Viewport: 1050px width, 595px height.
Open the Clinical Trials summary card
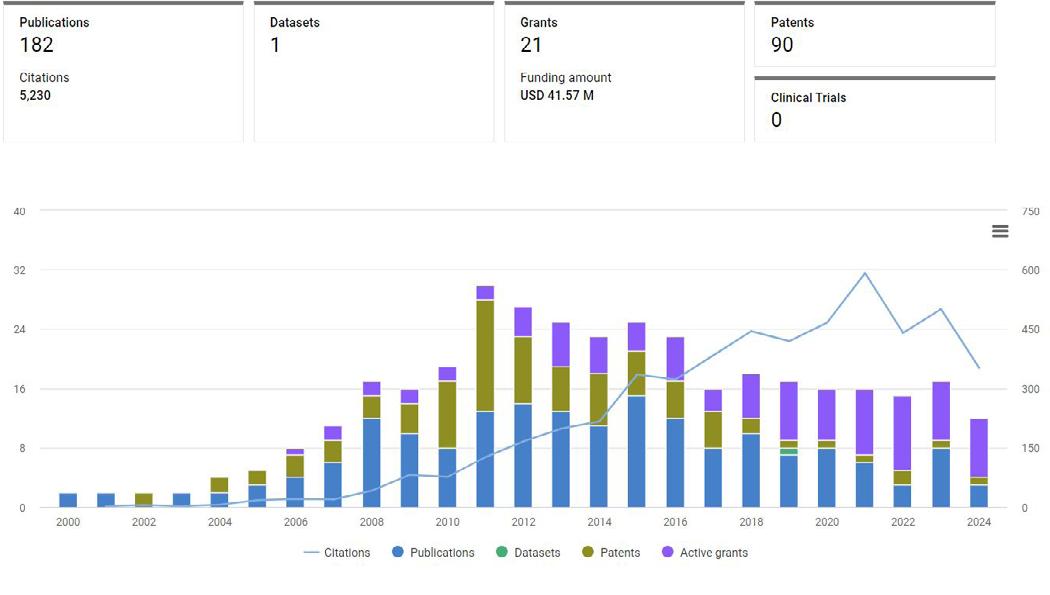pos(875,110)
